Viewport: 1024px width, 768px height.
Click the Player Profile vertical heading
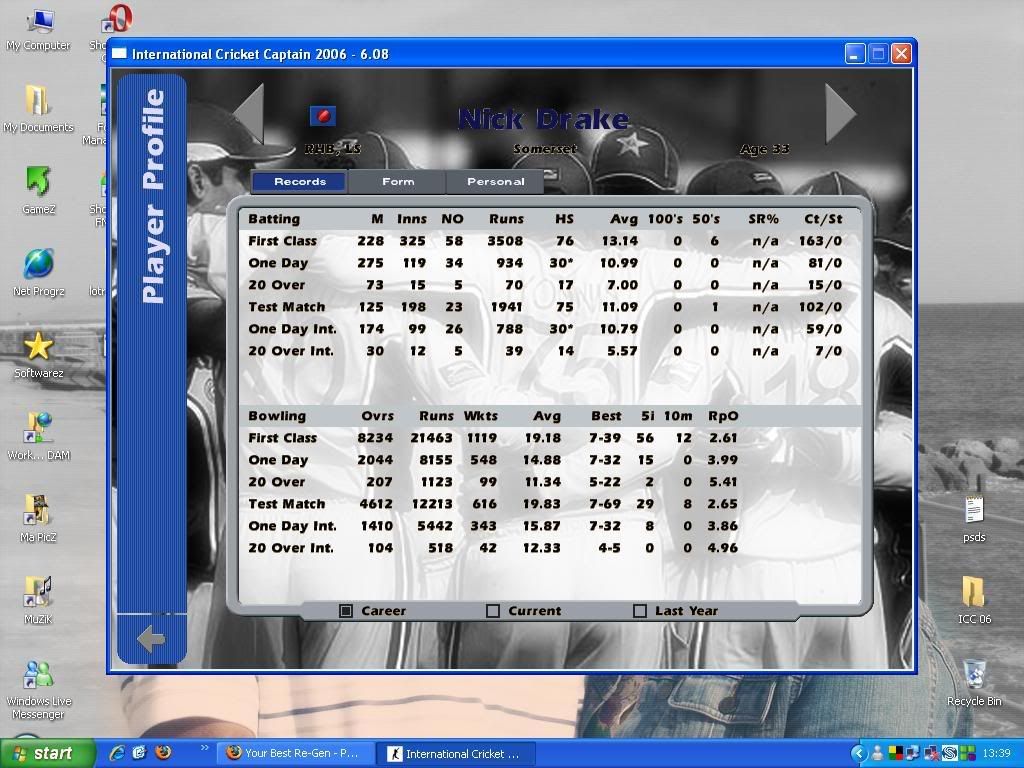click(153, 196)
